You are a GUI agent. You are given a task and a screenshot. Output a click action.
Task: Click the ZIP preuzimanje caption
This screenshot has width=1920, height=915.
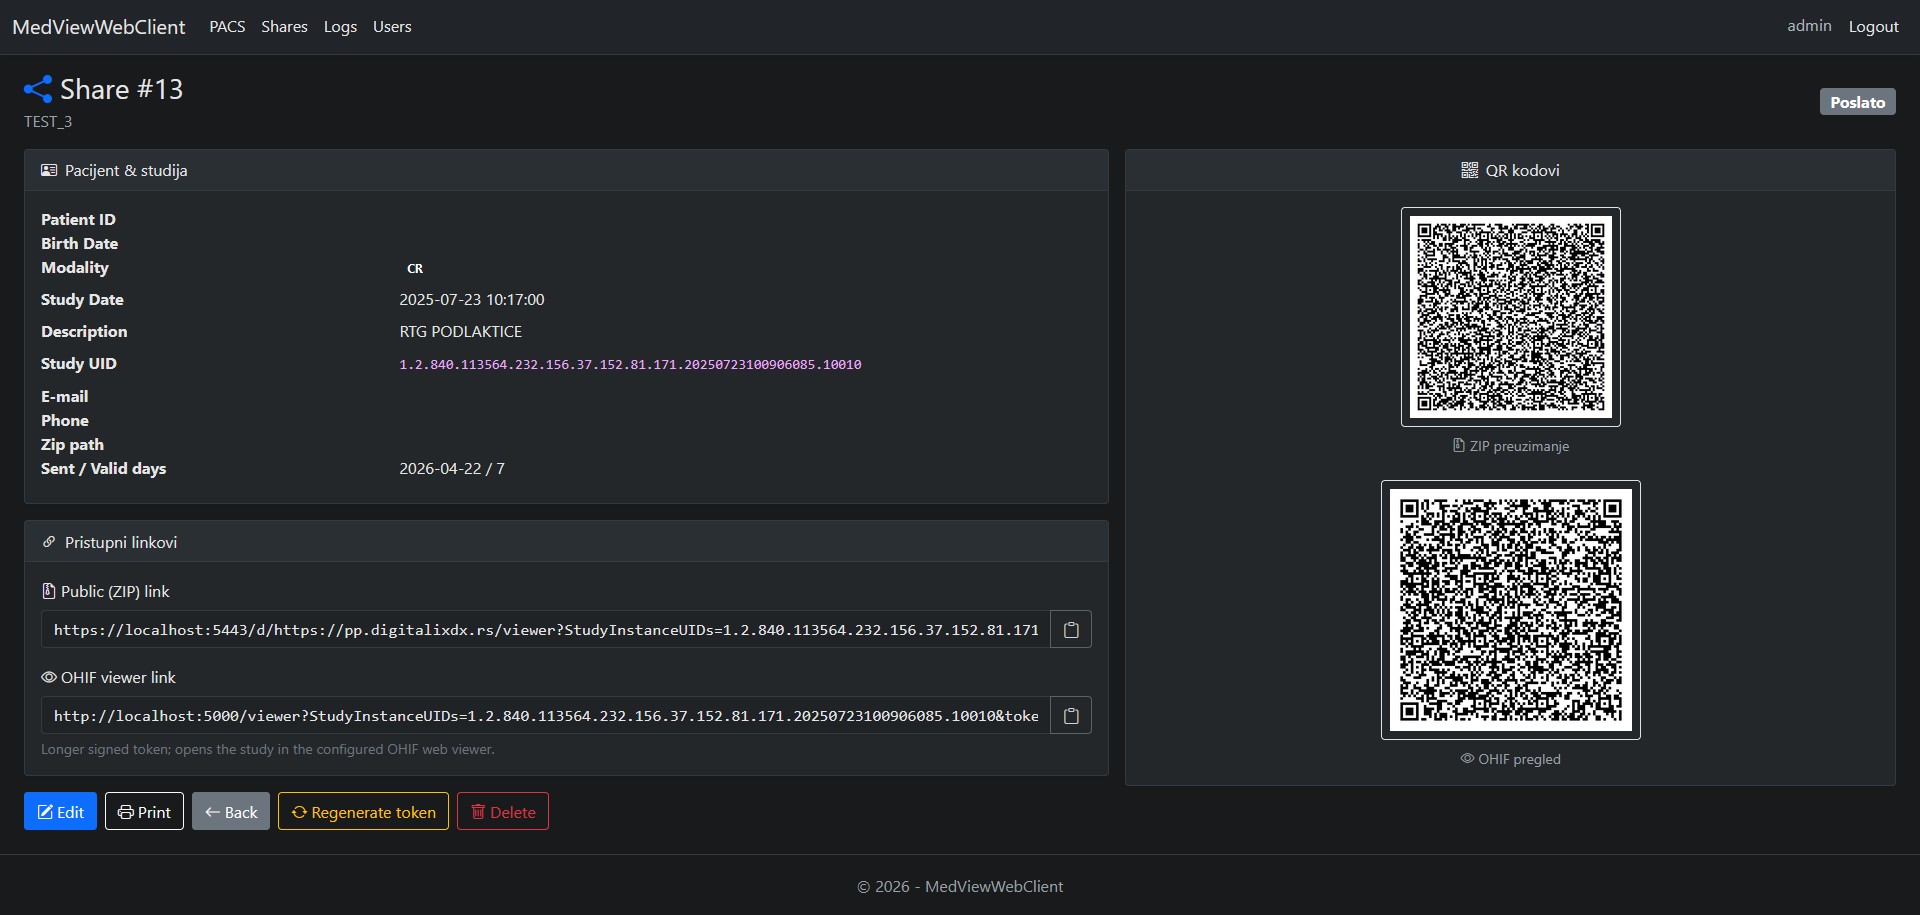pos(1519,446)
